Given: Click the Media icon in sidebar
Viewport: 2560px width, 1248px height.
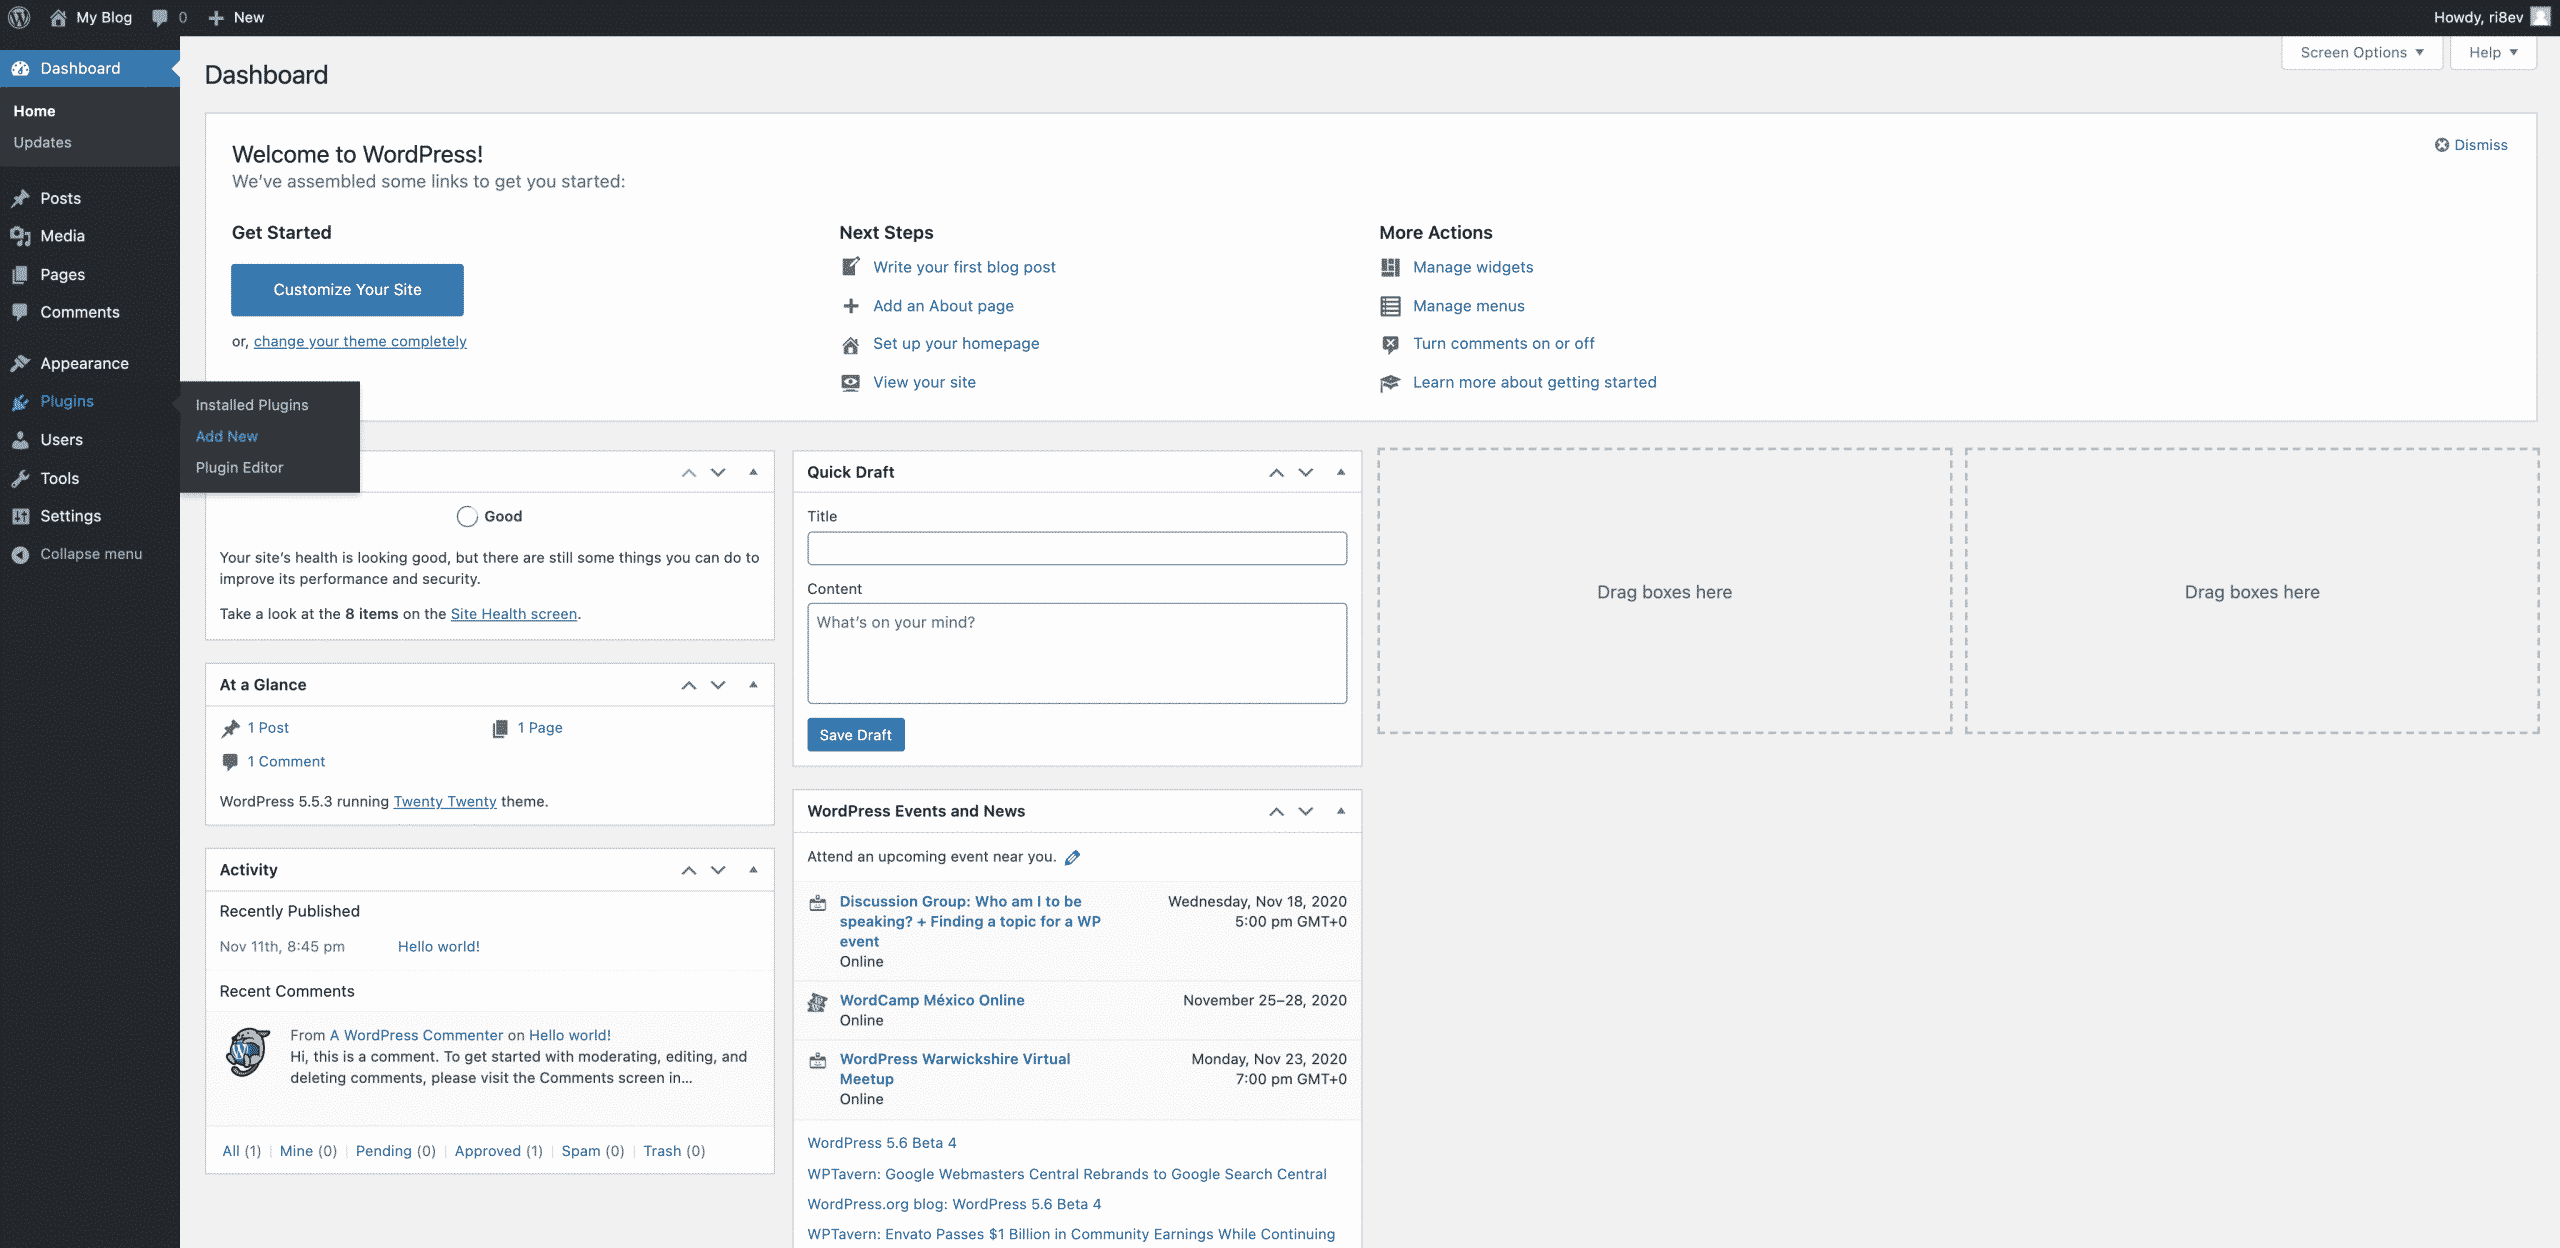Looking at the screenshot, I should pyautogui.click(x=20, y=236).
